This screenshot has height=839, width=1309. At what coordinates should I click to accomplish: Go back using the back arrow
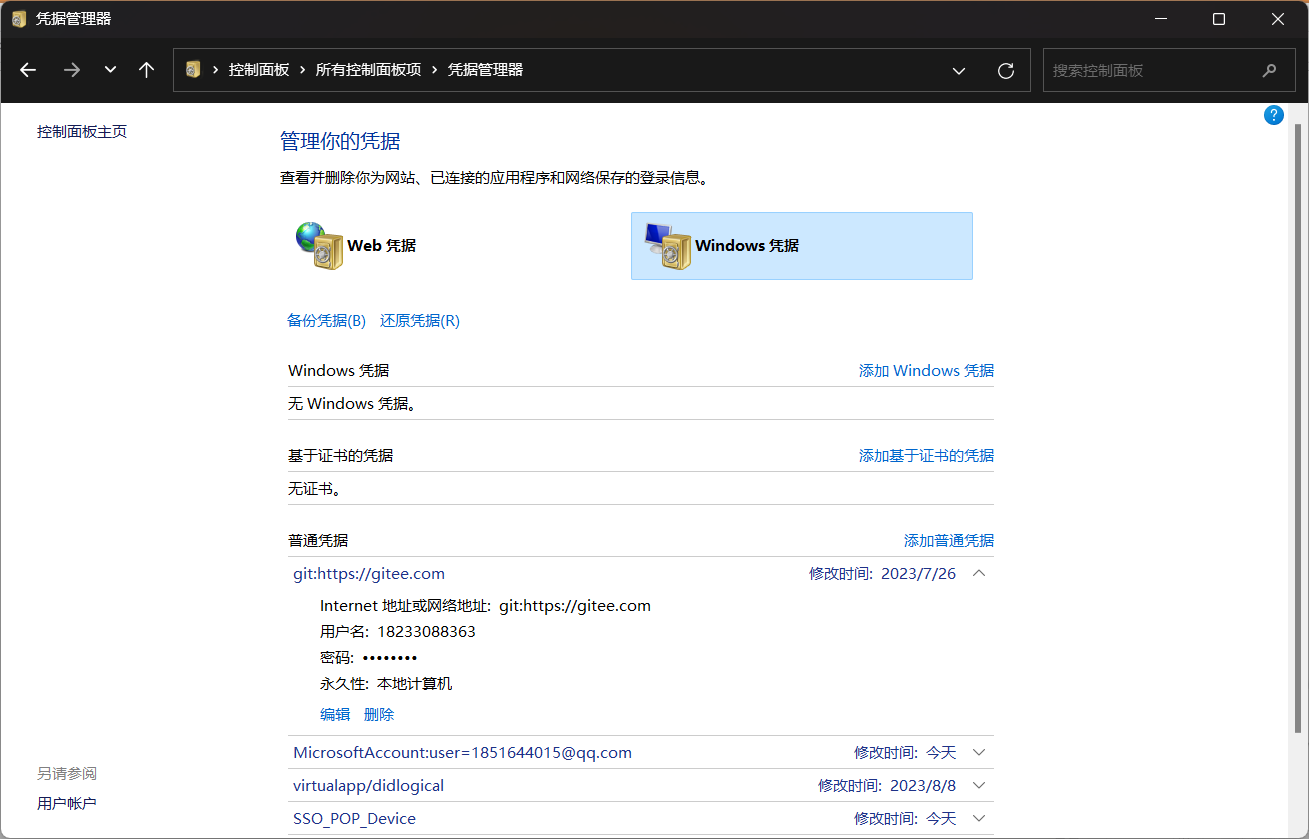(28, 70)
